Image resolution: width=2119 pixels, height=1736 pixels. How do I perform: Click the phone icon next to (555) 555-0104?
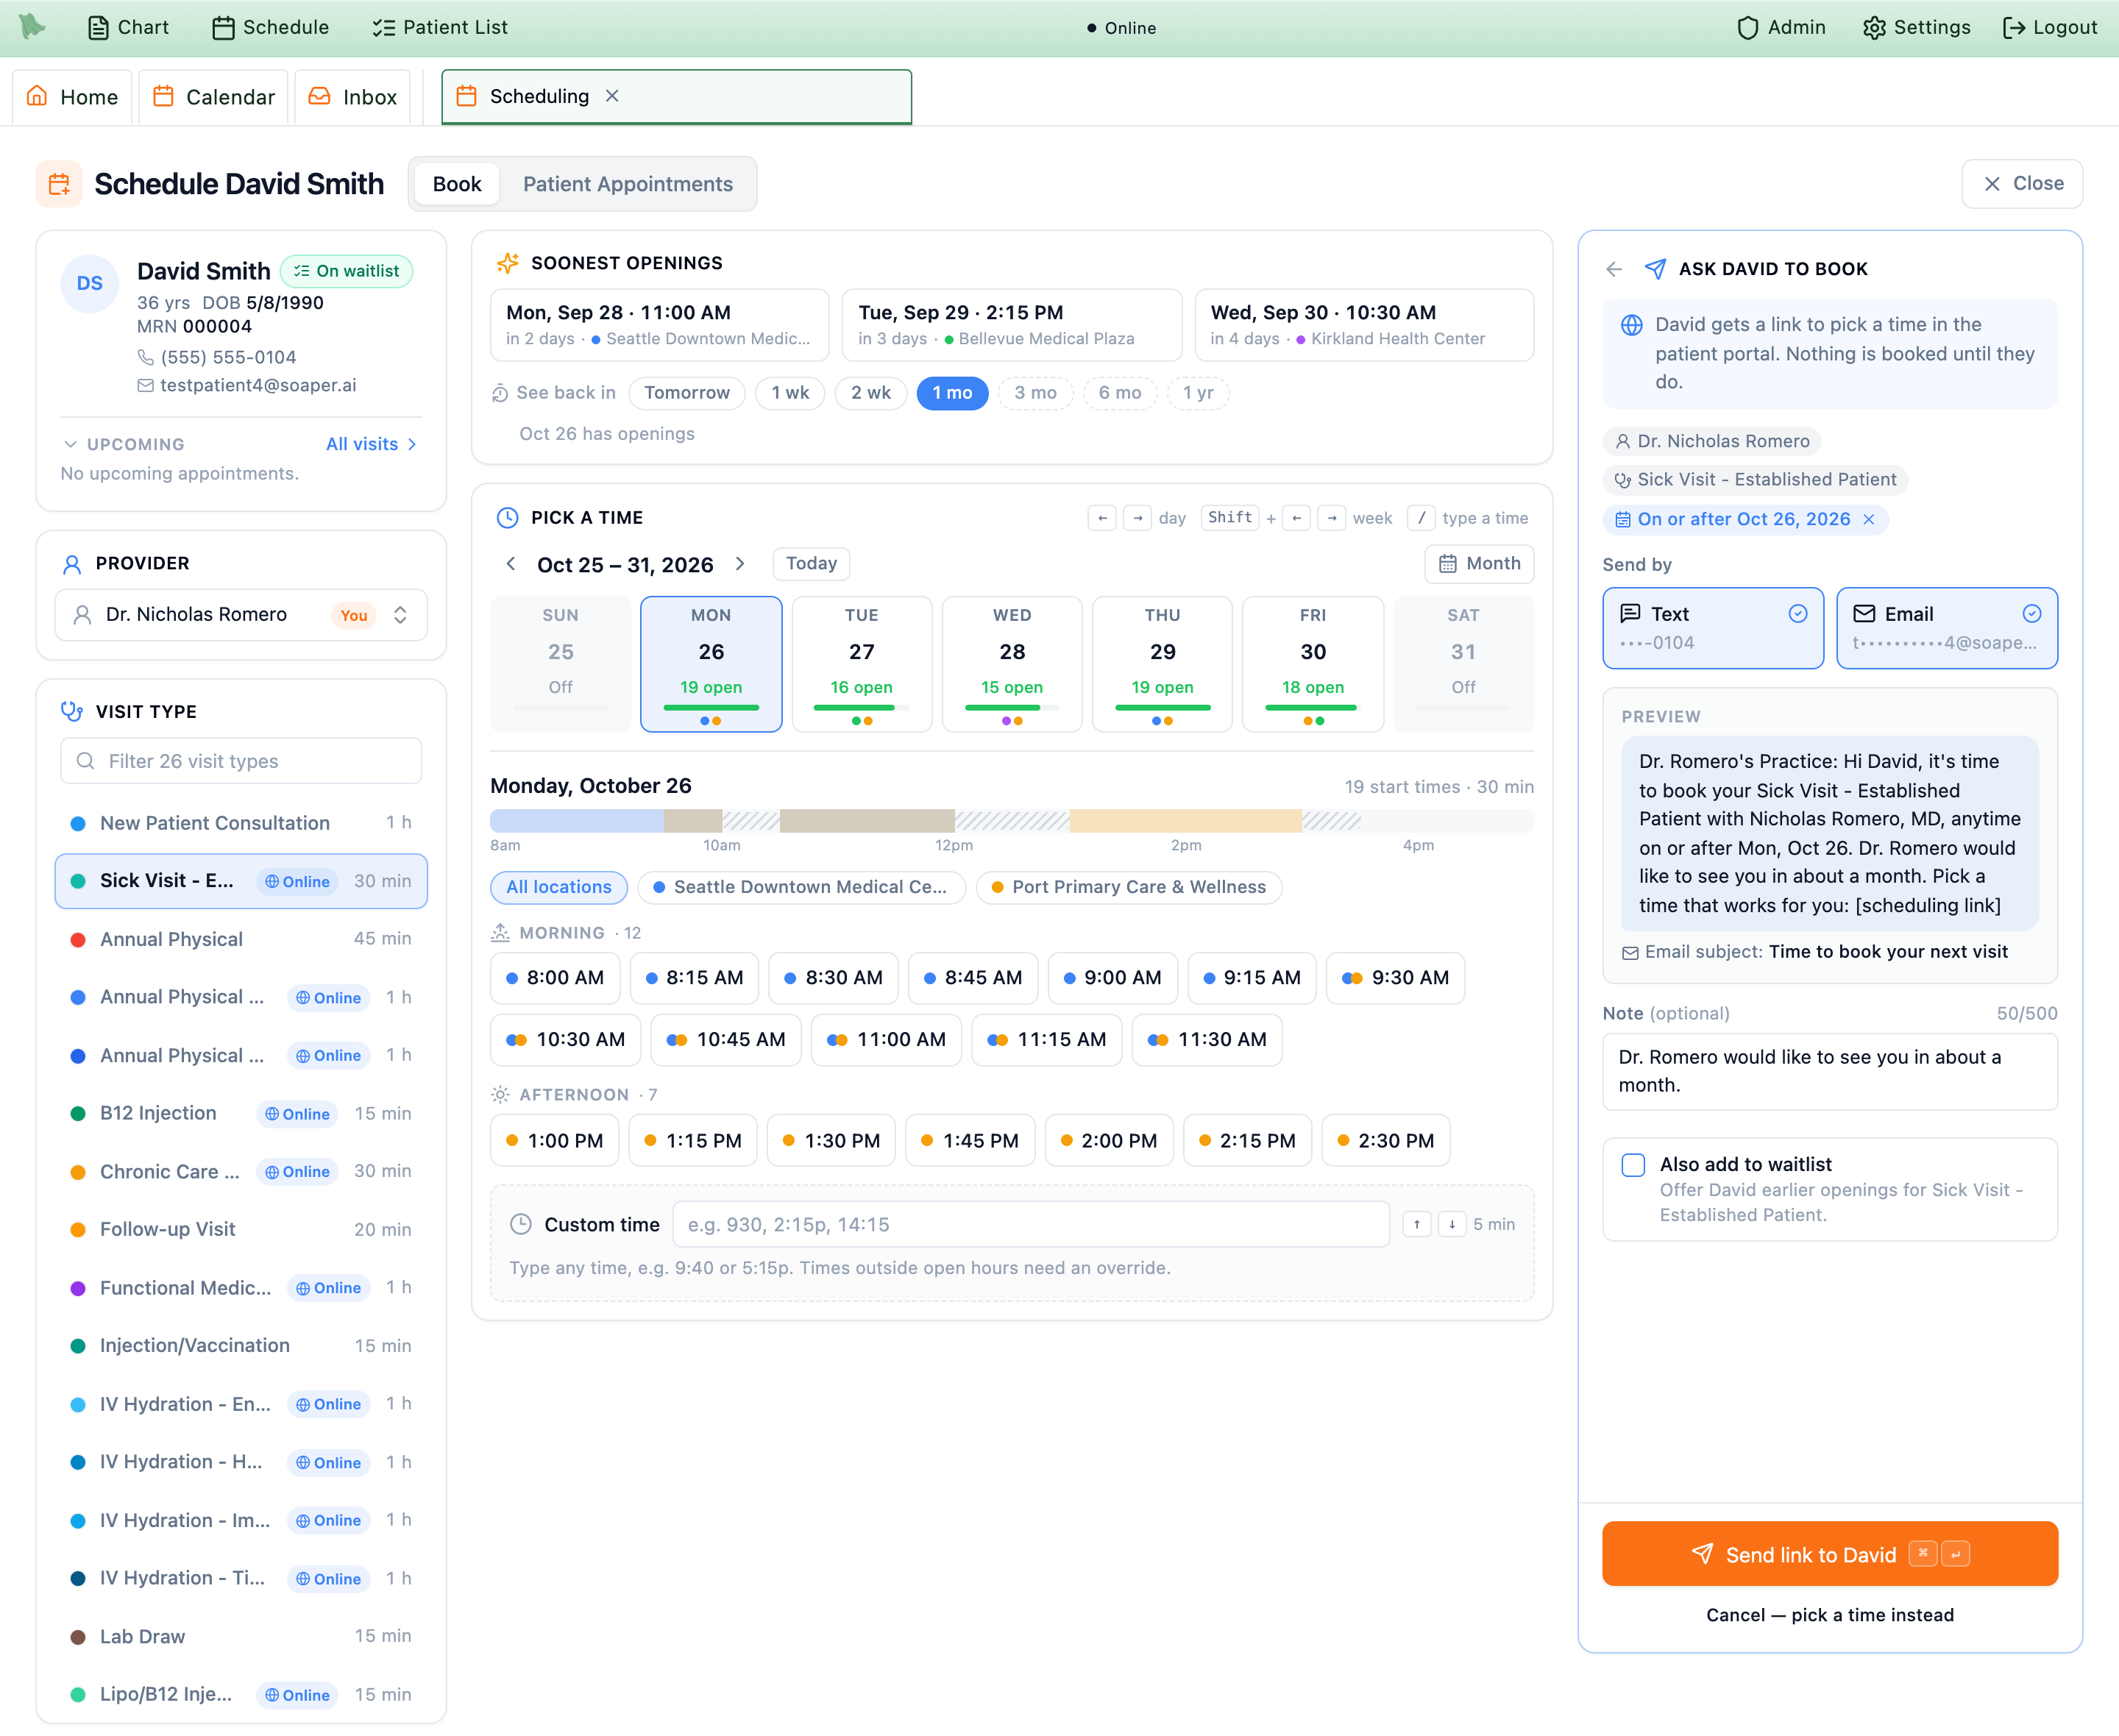pyautogui.click(x=146, y=358)
